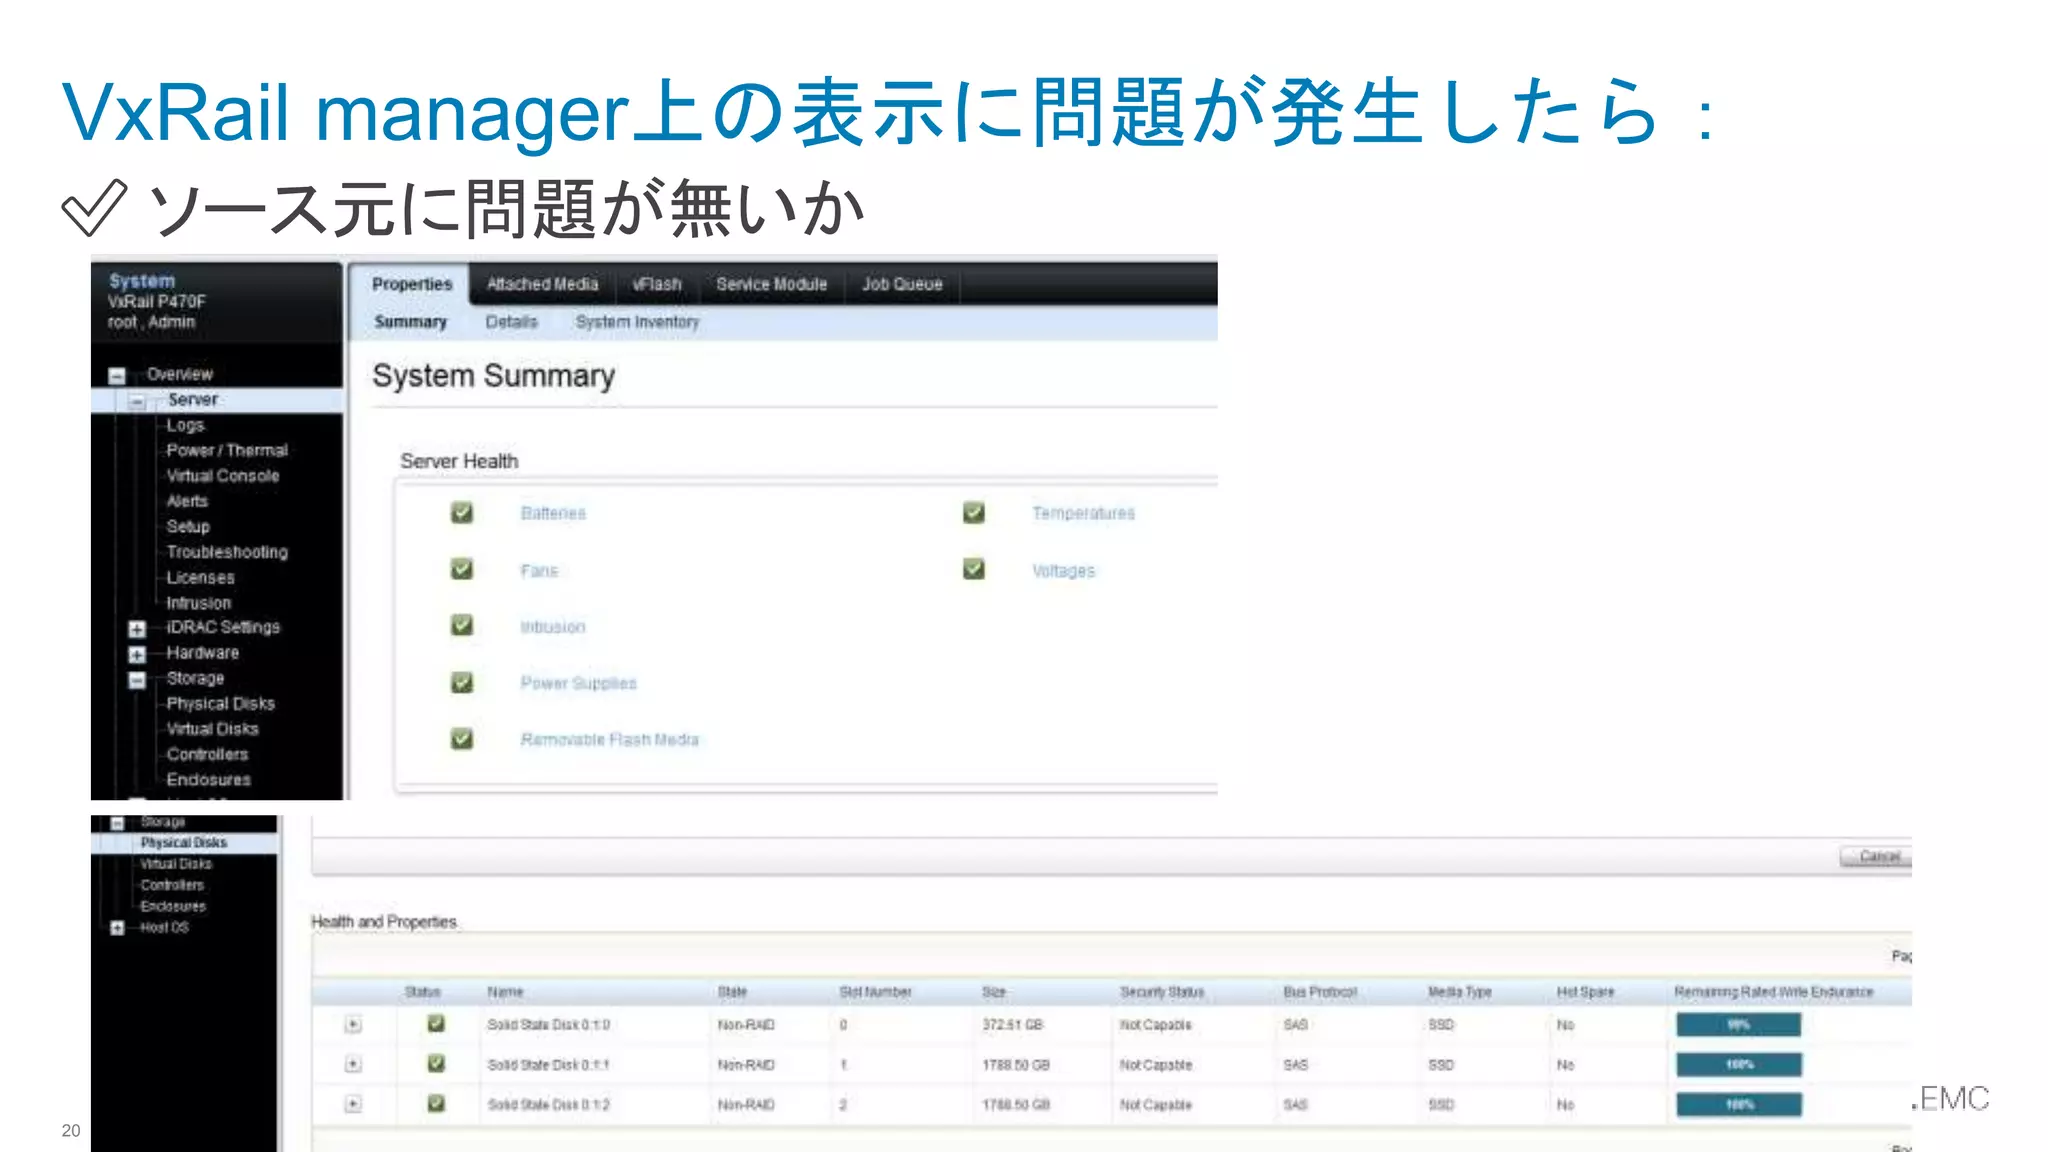This screenshot has height=1152, width=2048.
Task: Select the Summary sub-tab
Action: coord(410,322)
